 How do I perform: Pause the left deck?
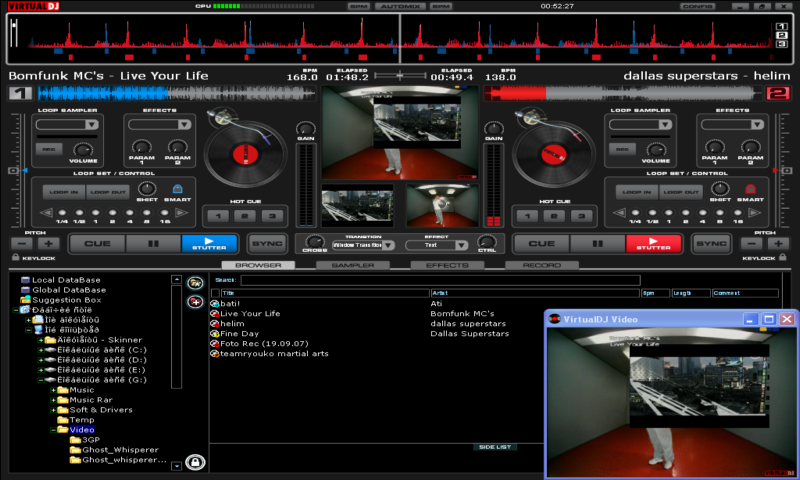(x=153, y=243)
